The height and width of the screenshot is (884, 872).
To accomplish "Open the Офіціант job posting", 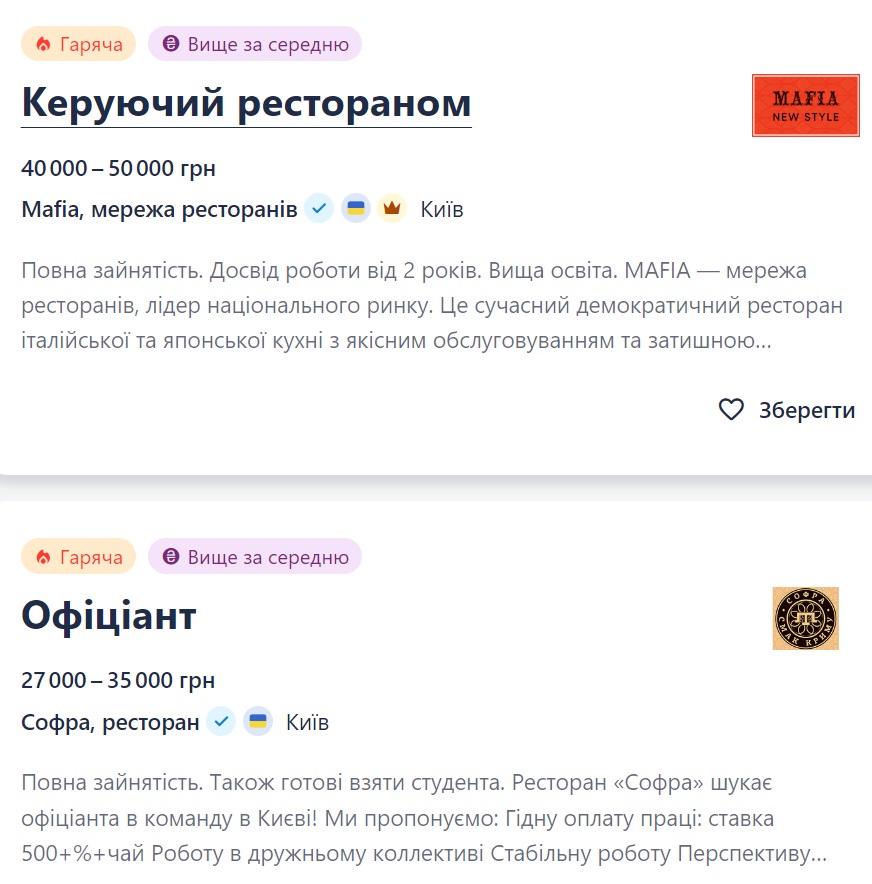I will tap(109, 615).
